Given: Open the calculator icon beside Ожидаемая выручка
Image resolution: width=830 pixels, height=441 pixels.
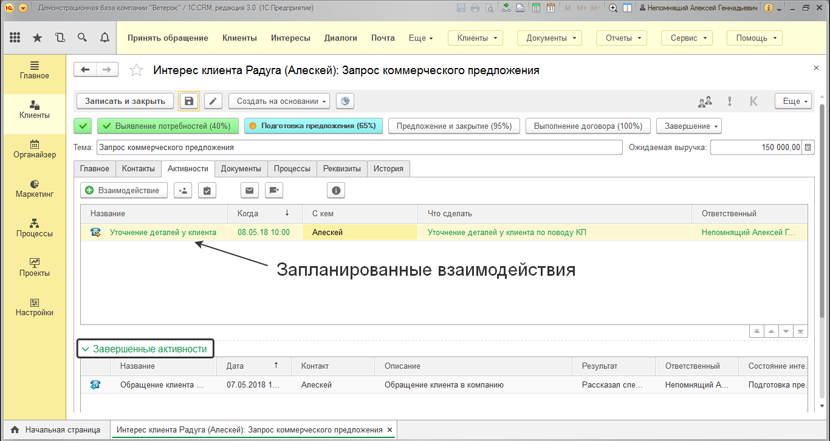Looking at the screenshot, I should (x=809, y=147).
